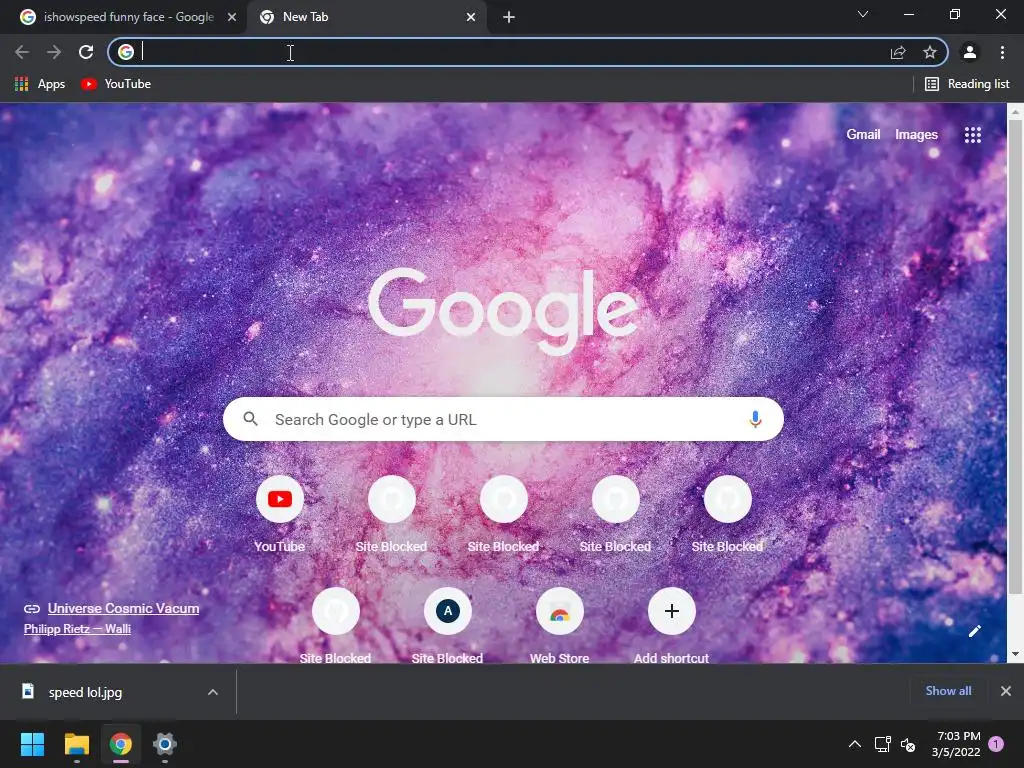This screenshot has height=768, width=1024.
Task: Open Philipp Rietz — Walli link
Action: (x=77, y=629)
